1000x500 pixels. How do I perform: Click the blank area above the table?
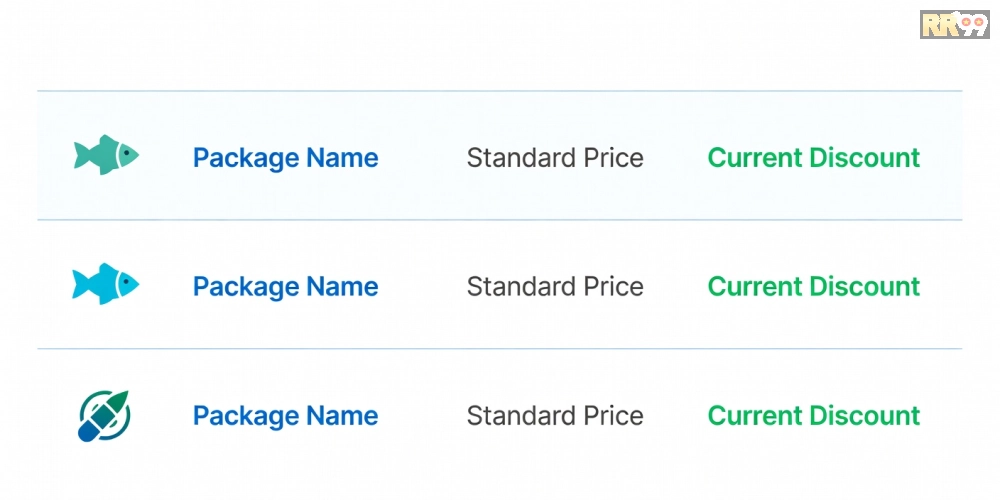pos(500,45)
